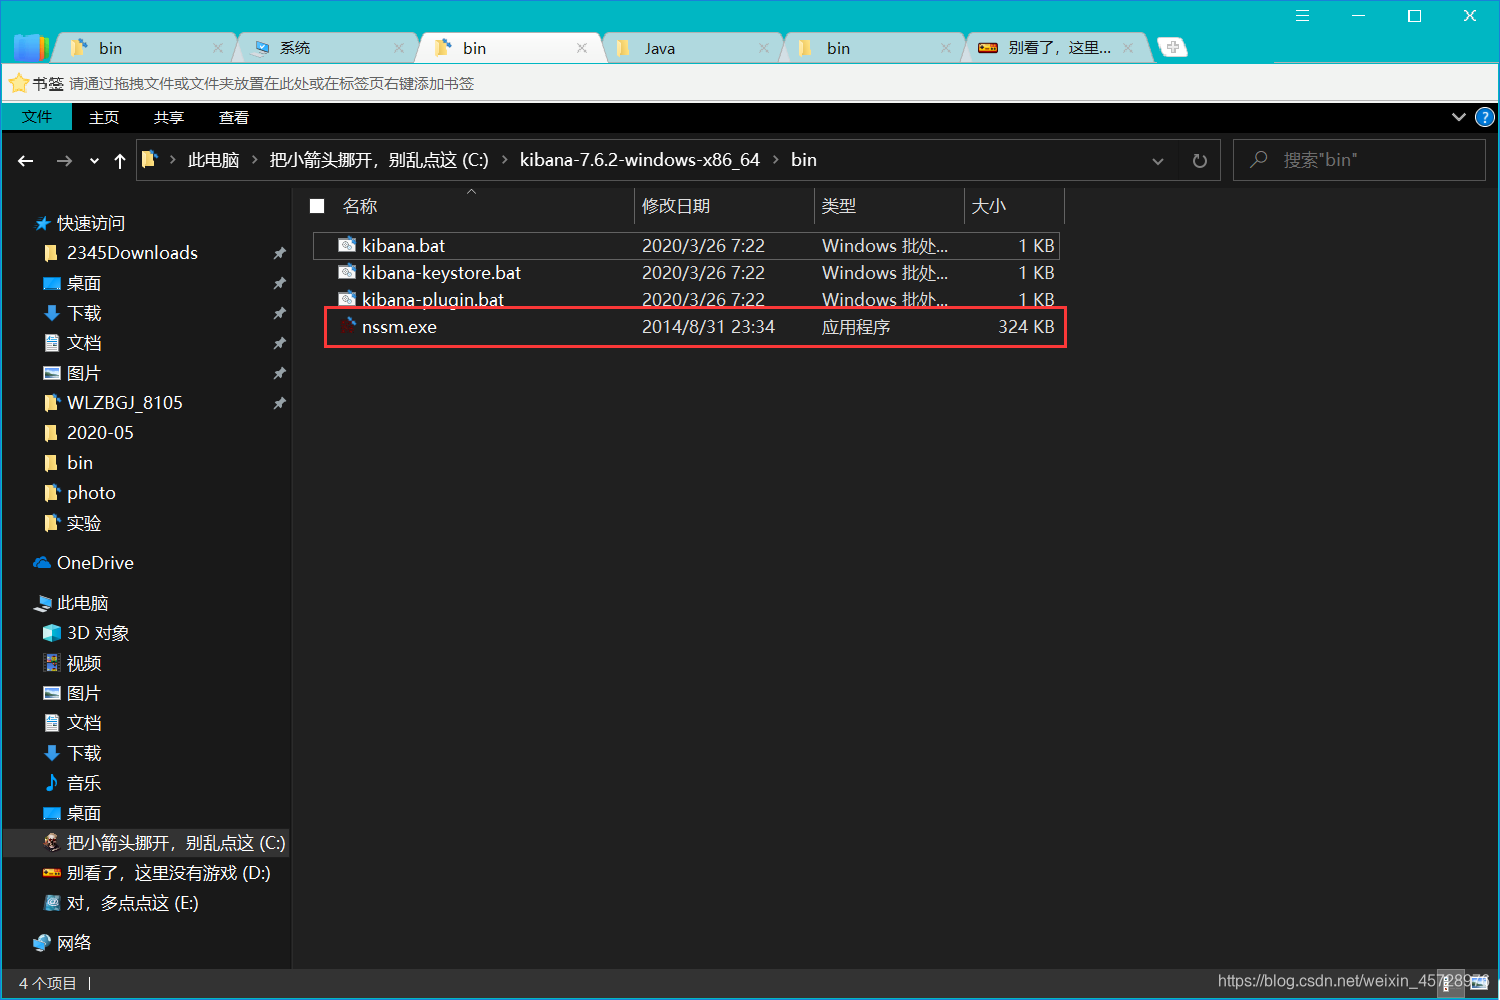Expand recent locations chevron next to forward arrow
1500x1000 pixels.
pos(93,160)
